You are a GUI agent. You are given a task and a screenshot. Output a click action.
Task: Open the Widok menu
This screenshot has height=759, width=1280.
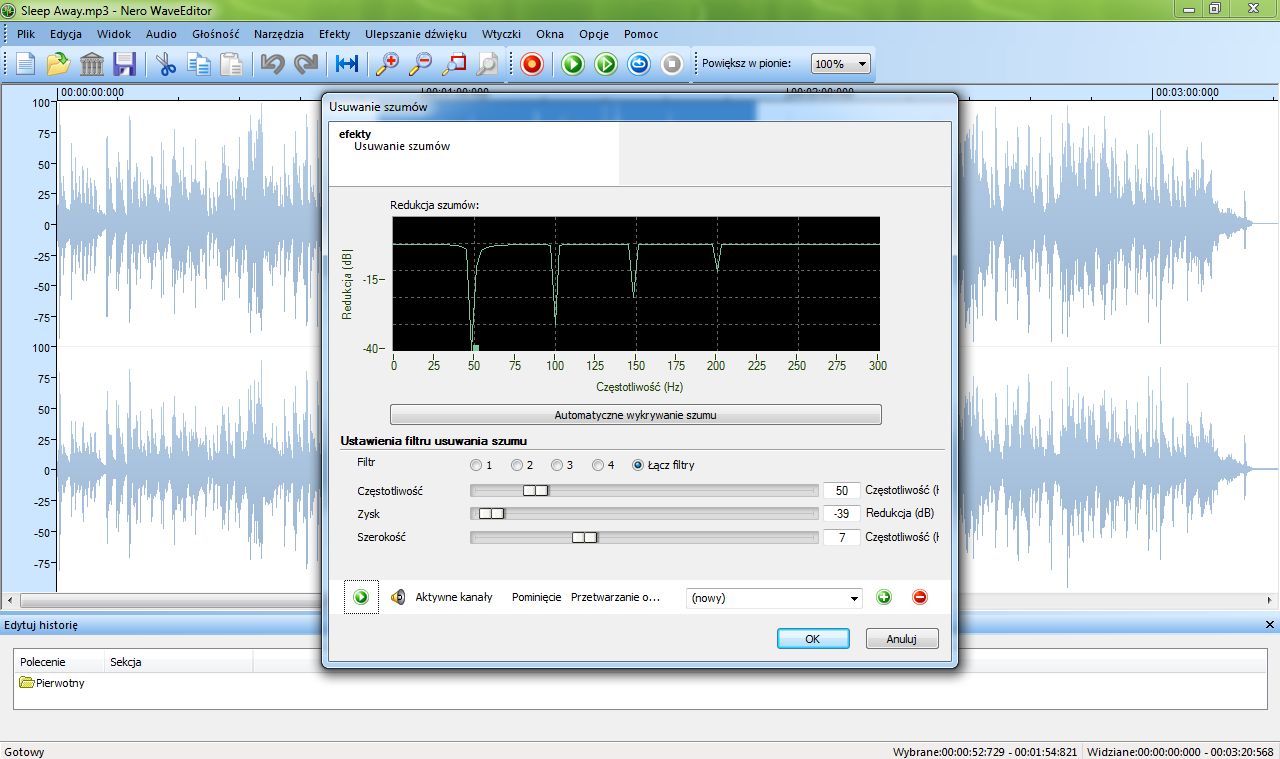pos(114,34)
